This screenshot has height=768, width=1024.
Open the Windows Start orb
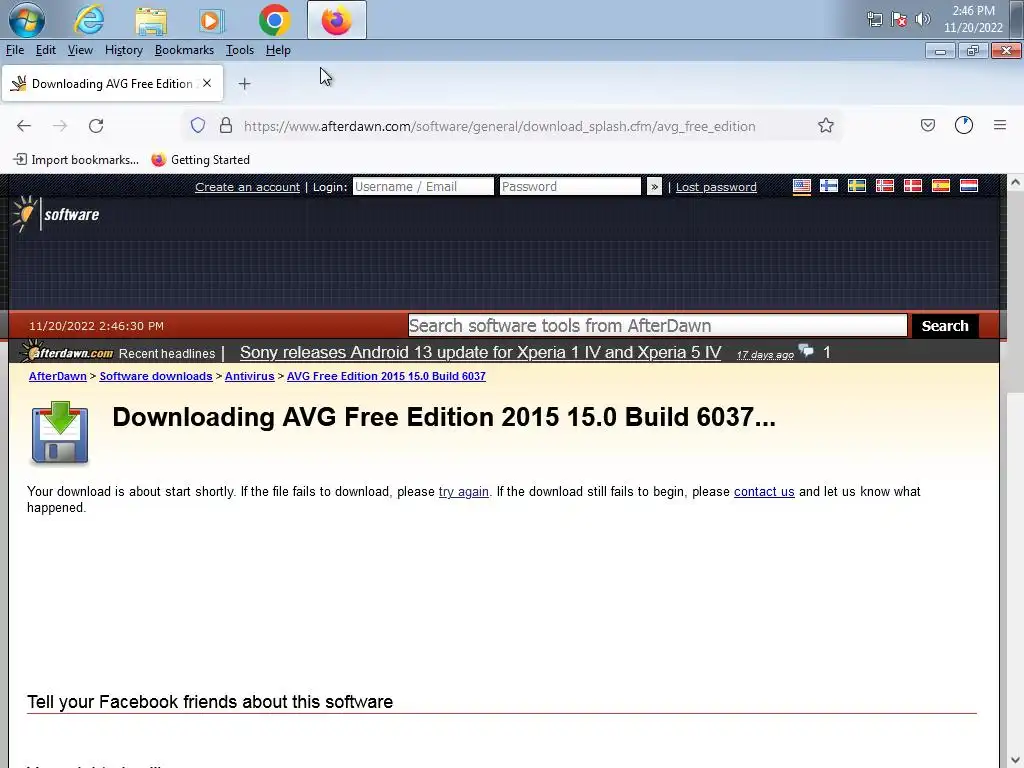(26, 20)
